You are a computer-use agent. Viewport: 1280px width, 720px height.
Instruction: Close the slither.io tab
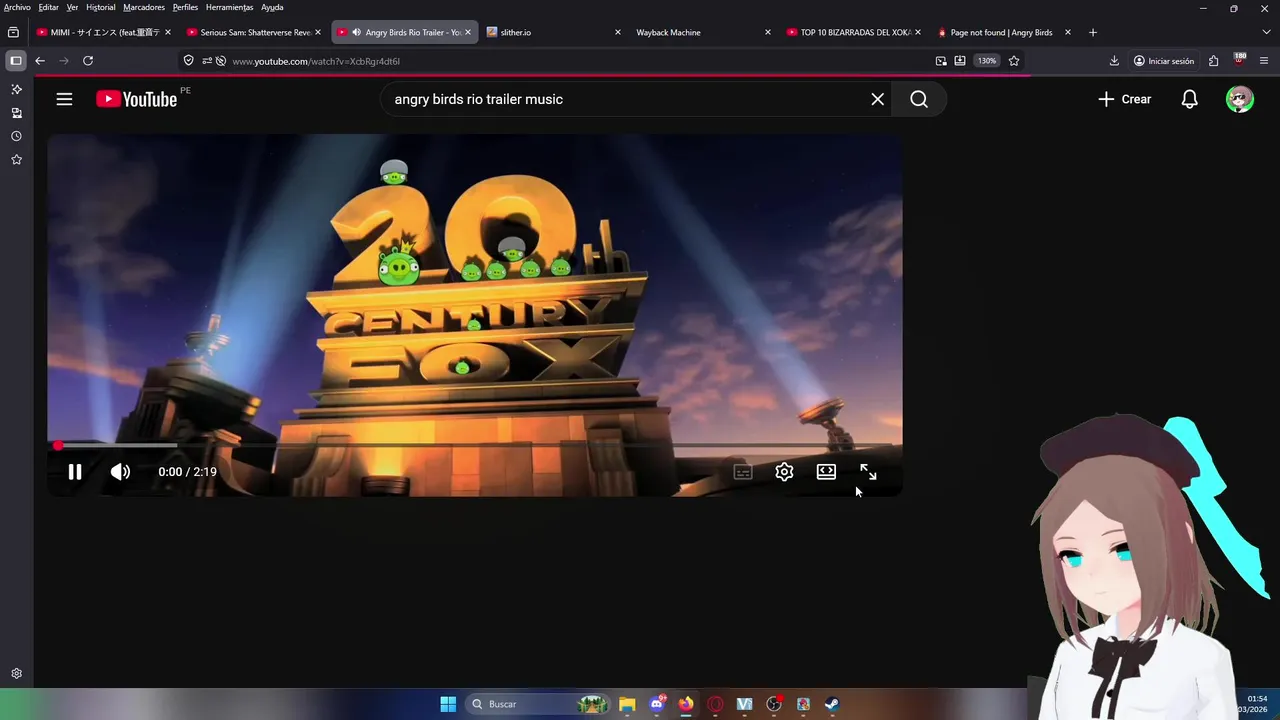point(617,32)
